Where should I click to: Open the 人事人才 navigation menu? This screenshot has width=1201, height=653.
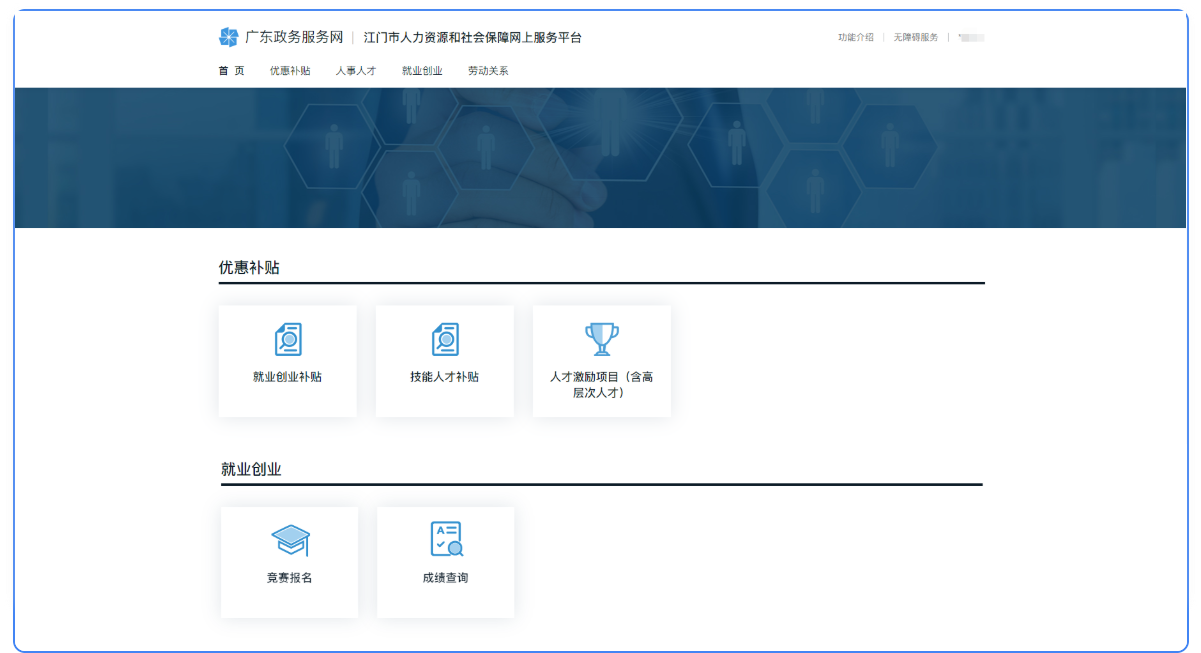pos(356,71)
